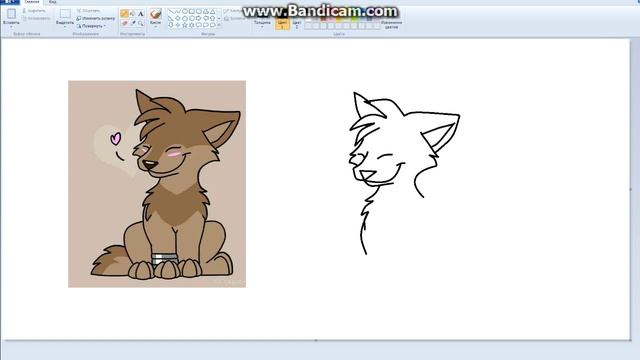Screen dimensions: 640x360
Task: Click the Cut scissors command
Action: [33, 11]
